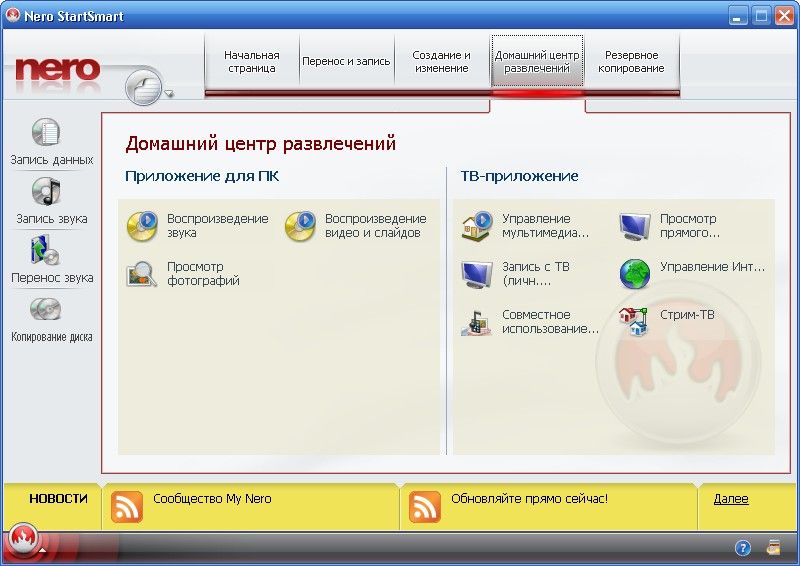Switch to Резервное копирование tab
Image resolution: width=800 pixels, height=566 pixels.
[631, 62]
